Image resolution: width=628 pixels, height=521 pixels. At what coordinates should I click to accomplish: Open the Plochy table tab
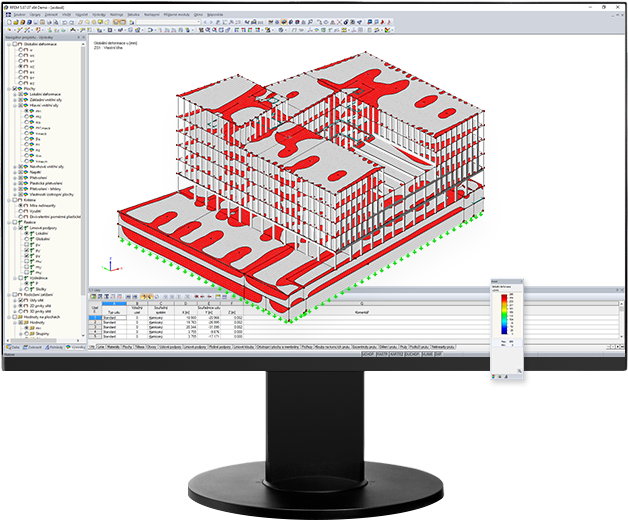127,347
